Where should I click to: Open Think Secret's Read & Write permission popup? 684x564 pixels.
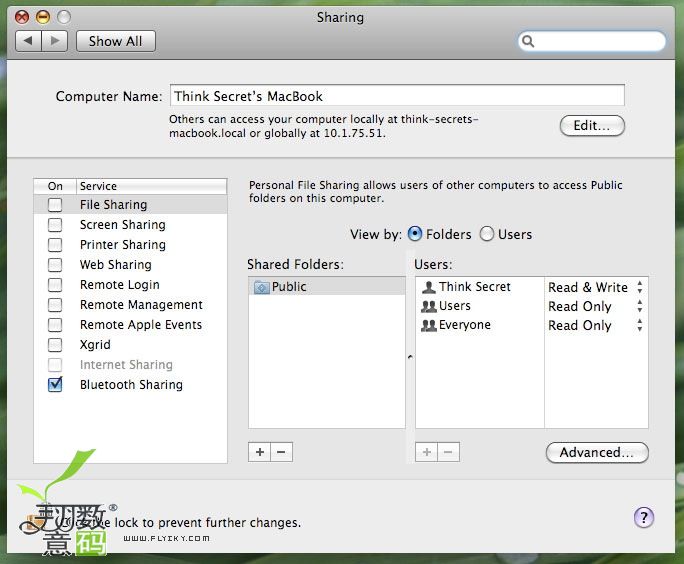tap(596, 287)
